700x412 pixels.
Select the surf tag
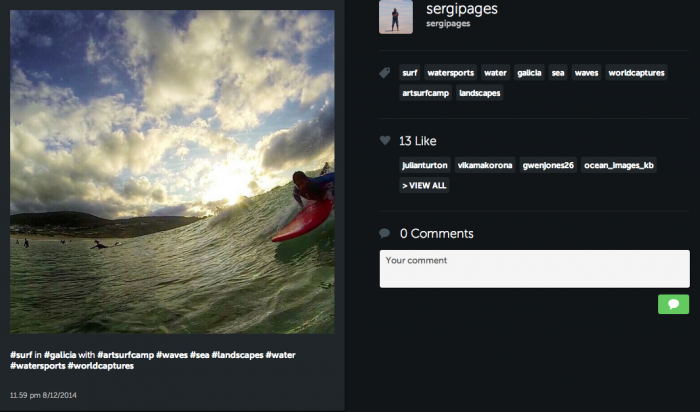410,73
